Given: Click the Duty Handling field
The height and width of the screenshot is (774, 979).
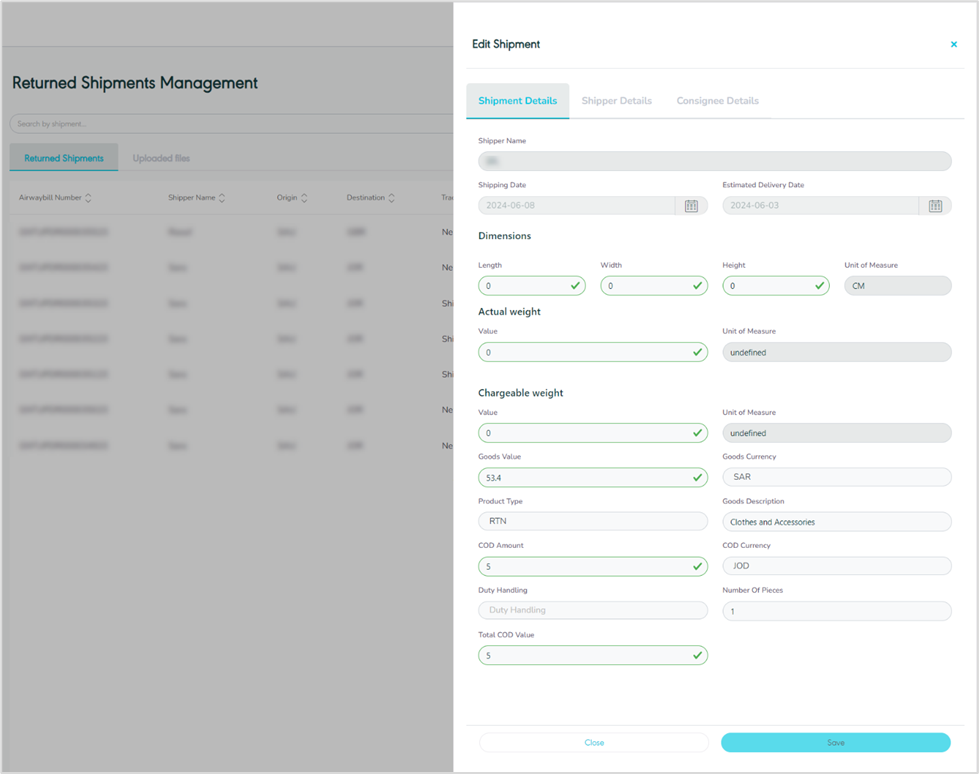Looking at the screenshot, I should 592,610.
